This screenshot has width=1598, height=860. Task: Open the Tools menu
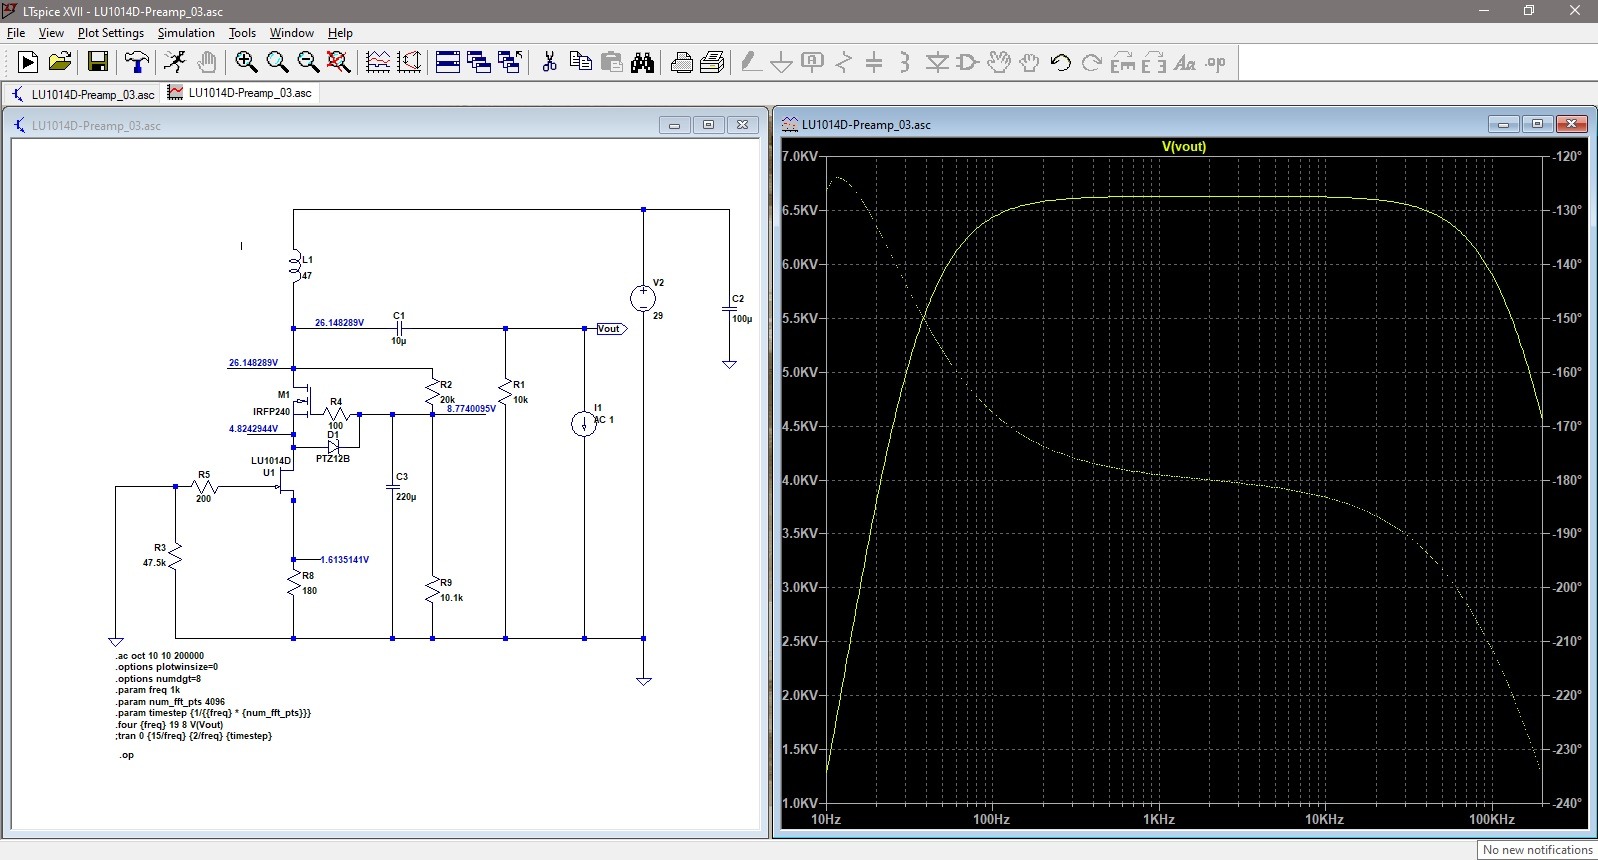click(242, 33)
